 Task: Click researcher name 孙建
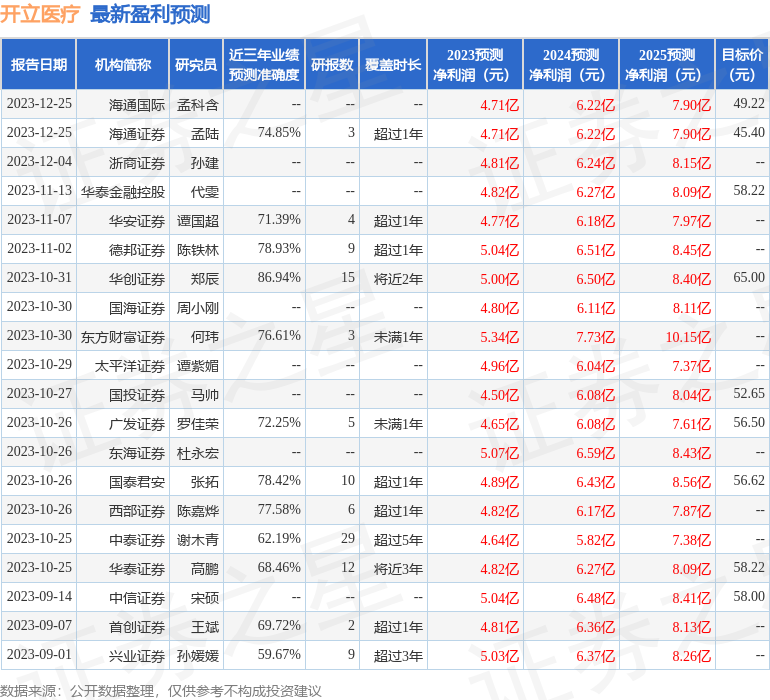click(205, 163)
